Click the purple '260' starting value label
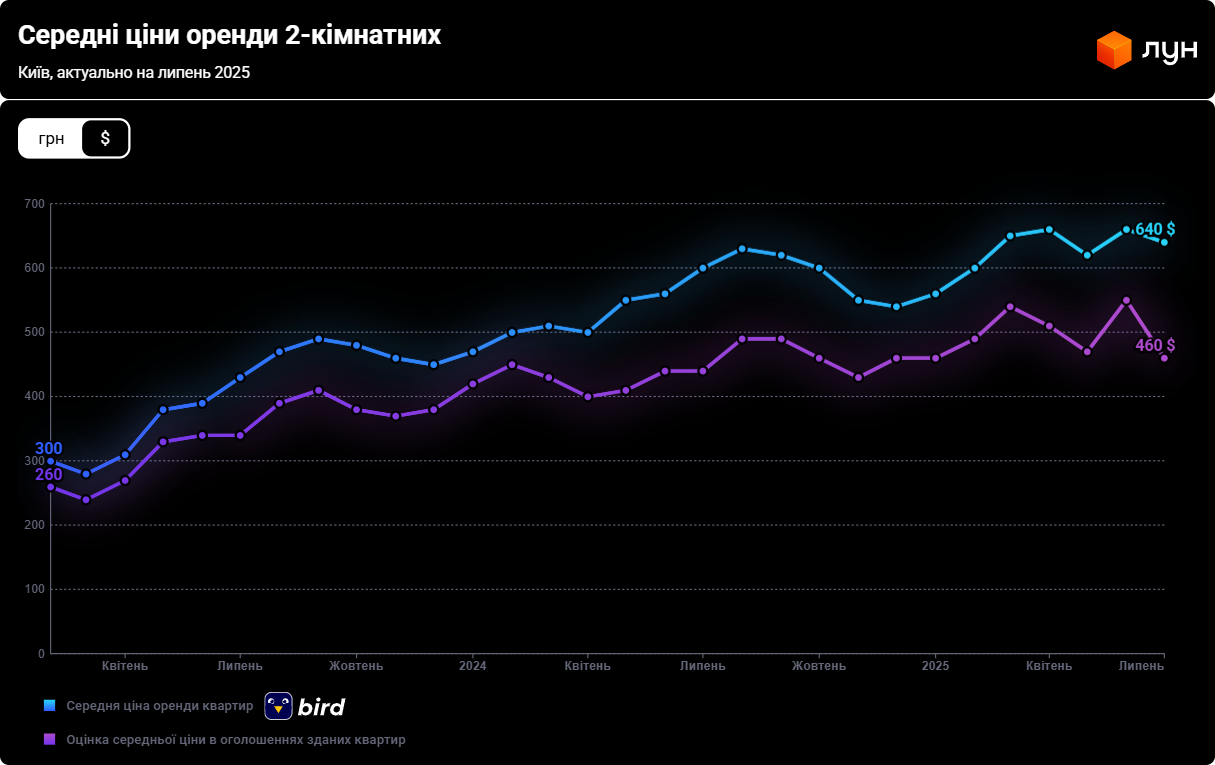 pyautogui.click(x=49, y=474)
